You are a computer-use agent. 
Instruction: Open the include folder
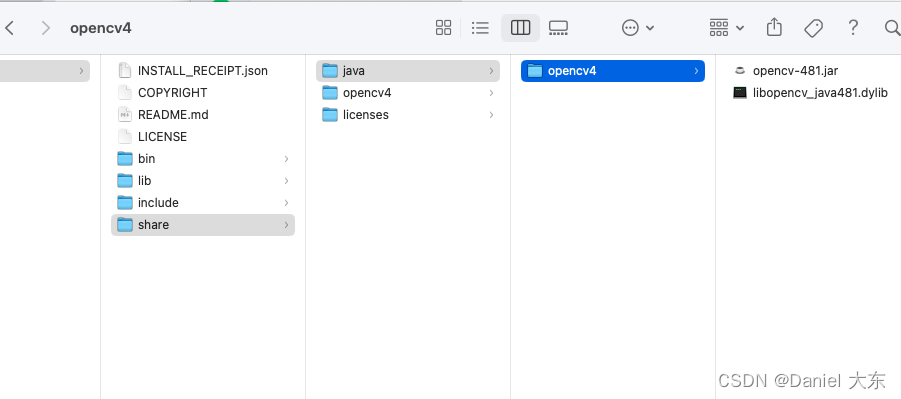tap(203, 202)
